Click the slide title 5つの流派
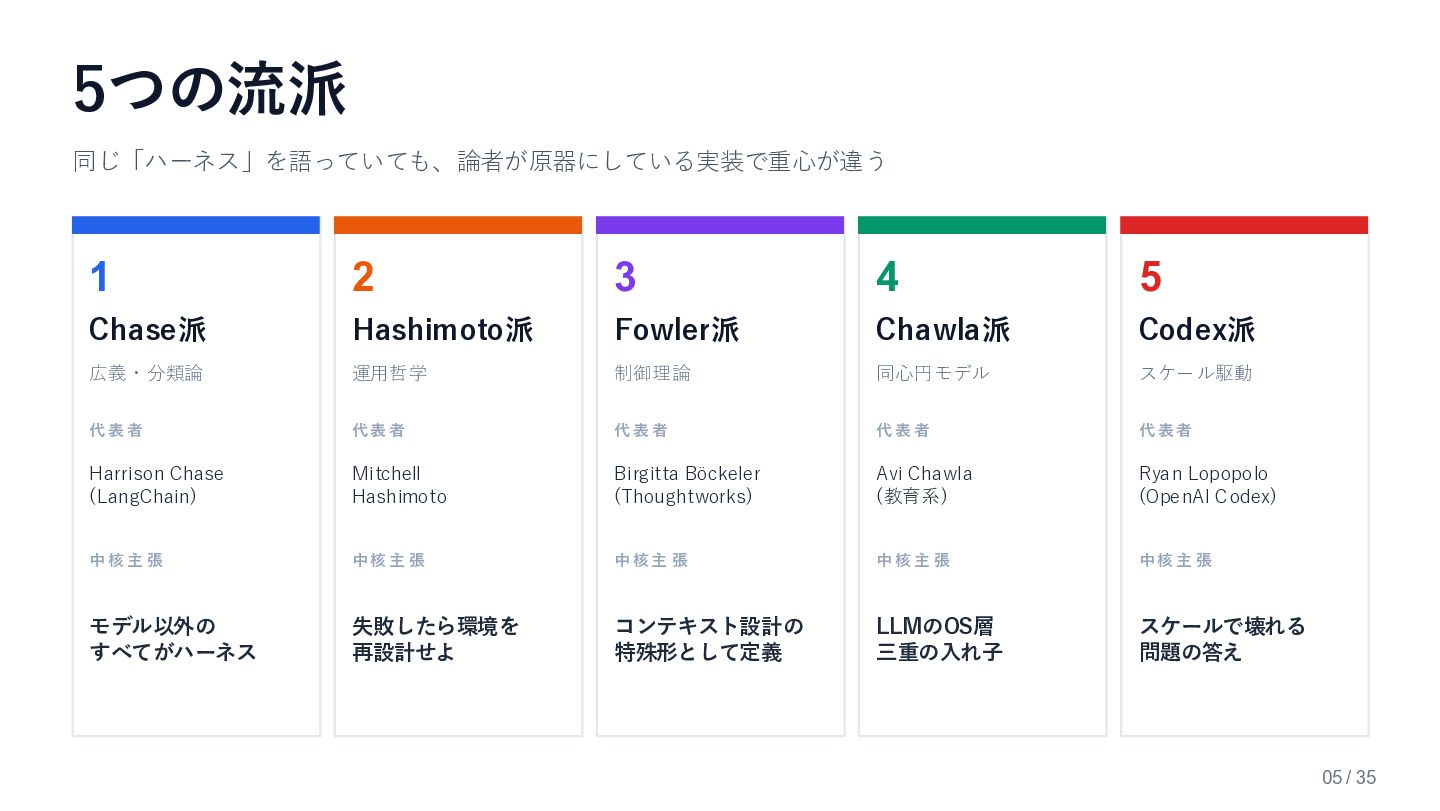Screen dimensions: 1440x811 coord(210,90)
